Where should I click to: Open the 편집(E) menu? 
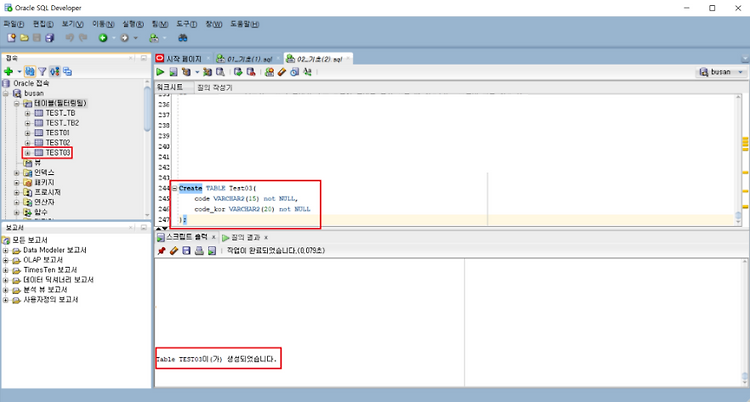click(43, 24)
